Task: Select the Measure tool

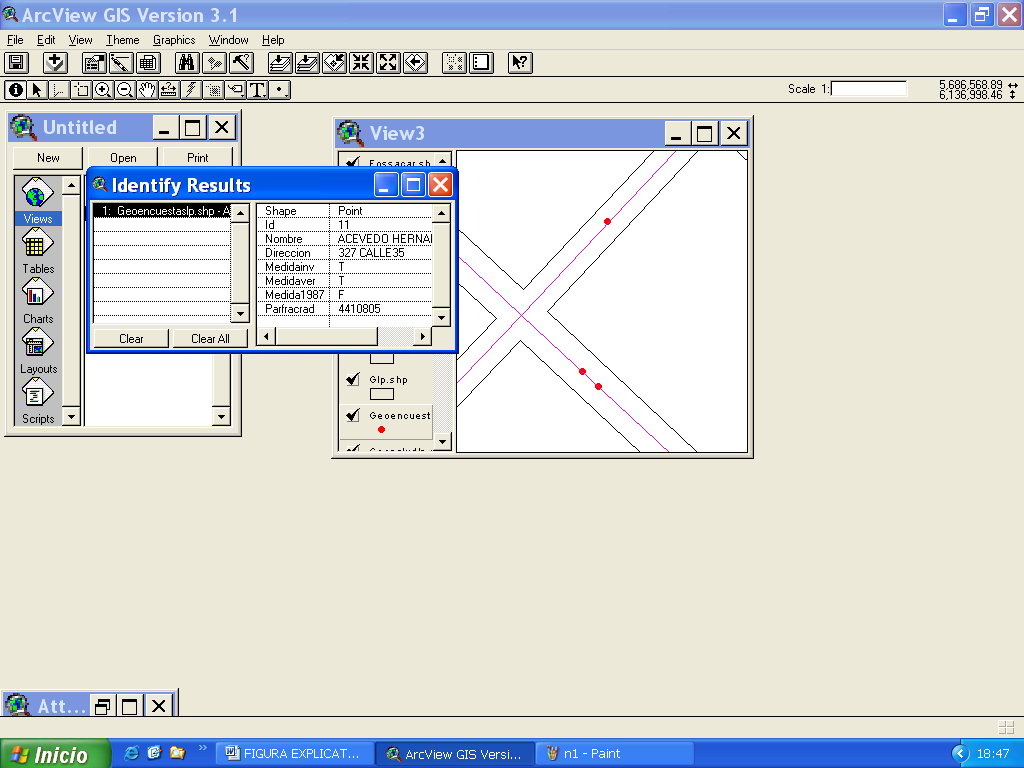Action: pos(169,89)
